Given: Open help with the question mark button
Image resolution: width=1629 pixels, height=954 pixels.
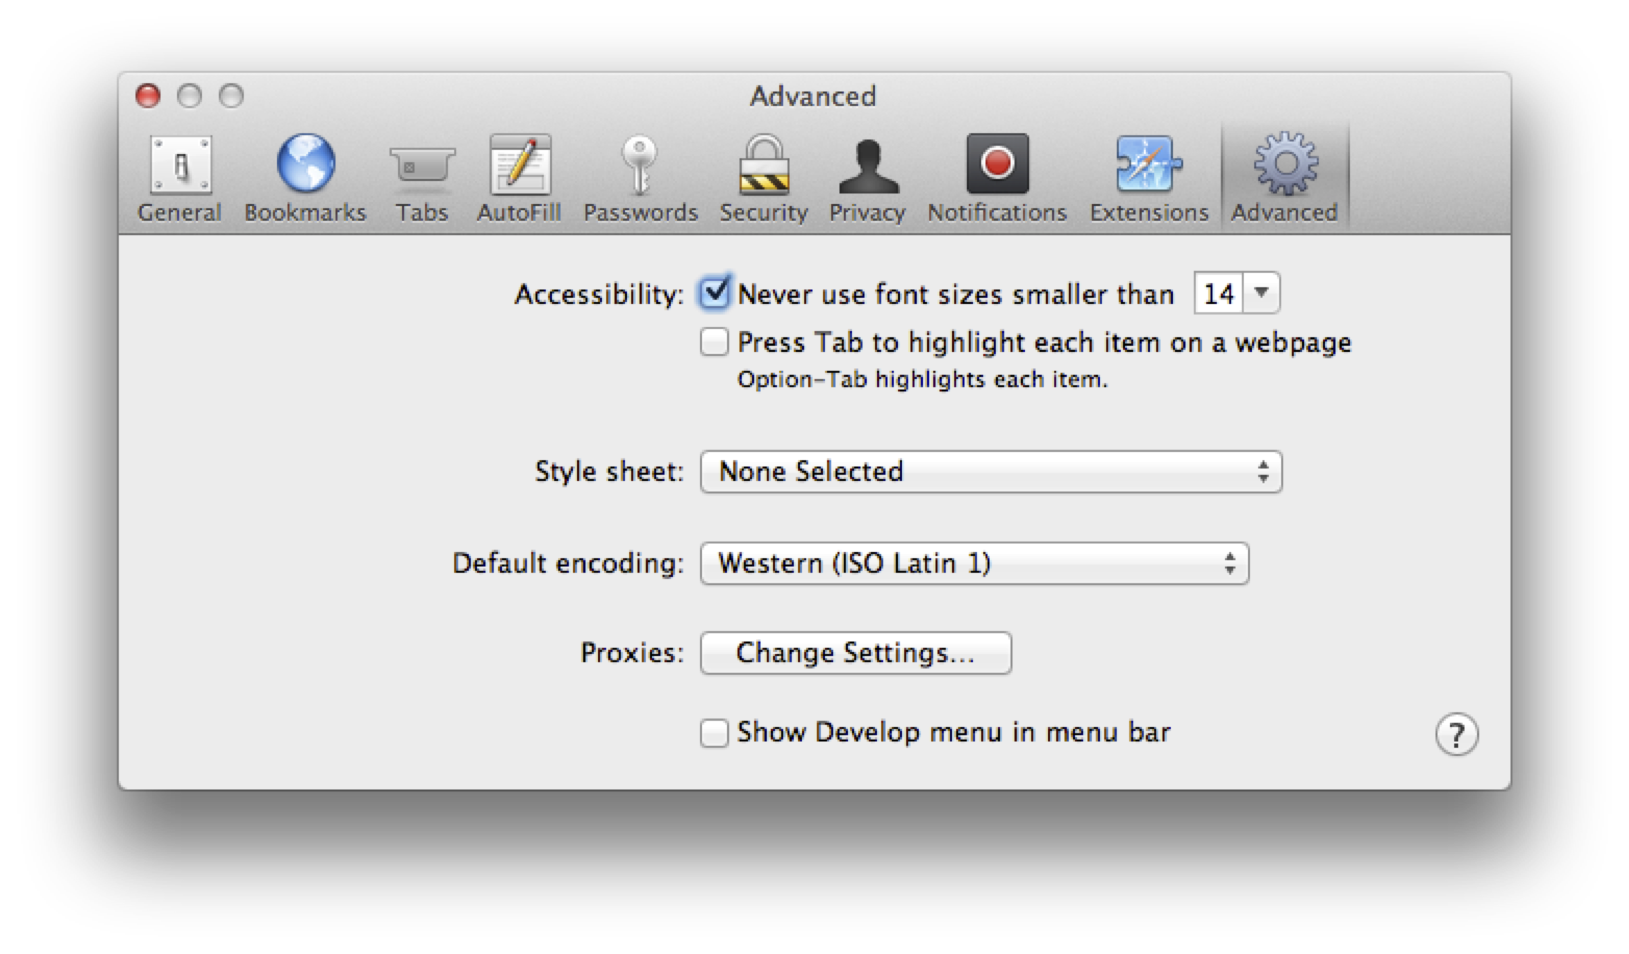Looking at the screenshot, I should pyautogui.click(x=1456, y=735).
